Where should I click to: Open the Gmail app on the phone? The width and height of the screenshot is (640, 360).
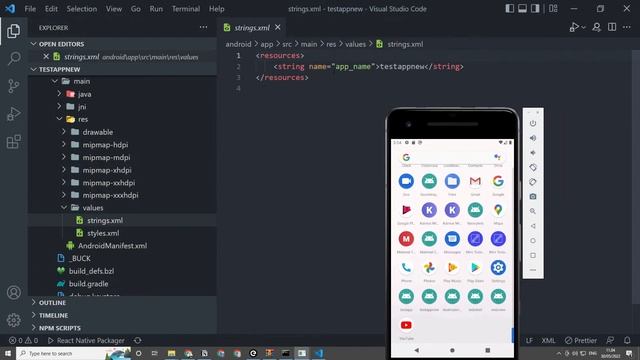pos(475,181)
